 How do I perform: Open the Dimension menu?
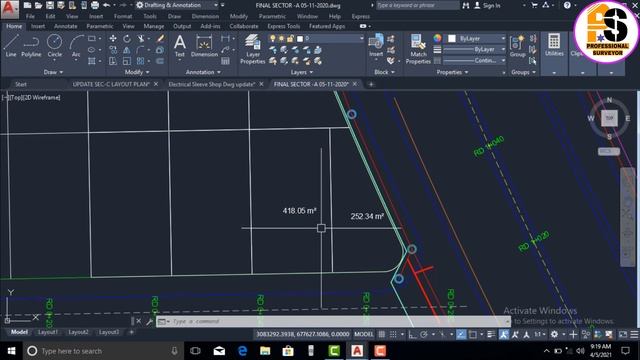tap(205, 16)
